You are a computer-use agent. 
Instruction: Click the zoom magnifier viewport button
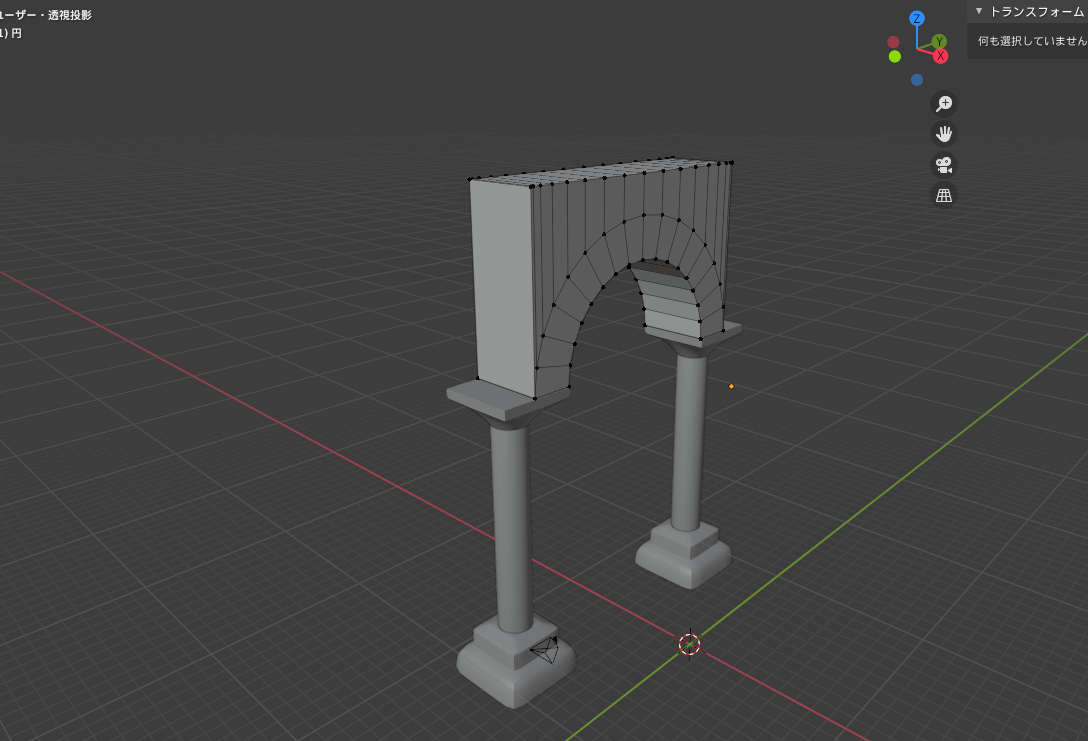944,104
